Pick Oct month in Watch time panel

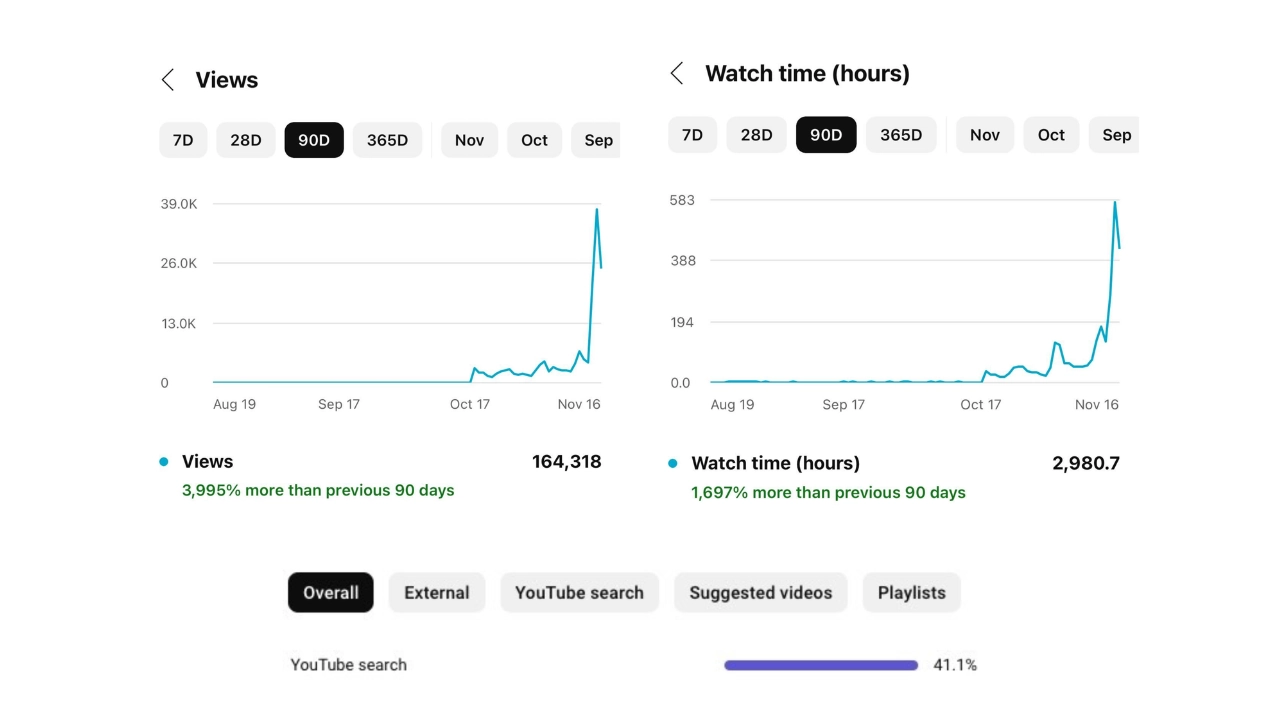[x=1051, y=135]
